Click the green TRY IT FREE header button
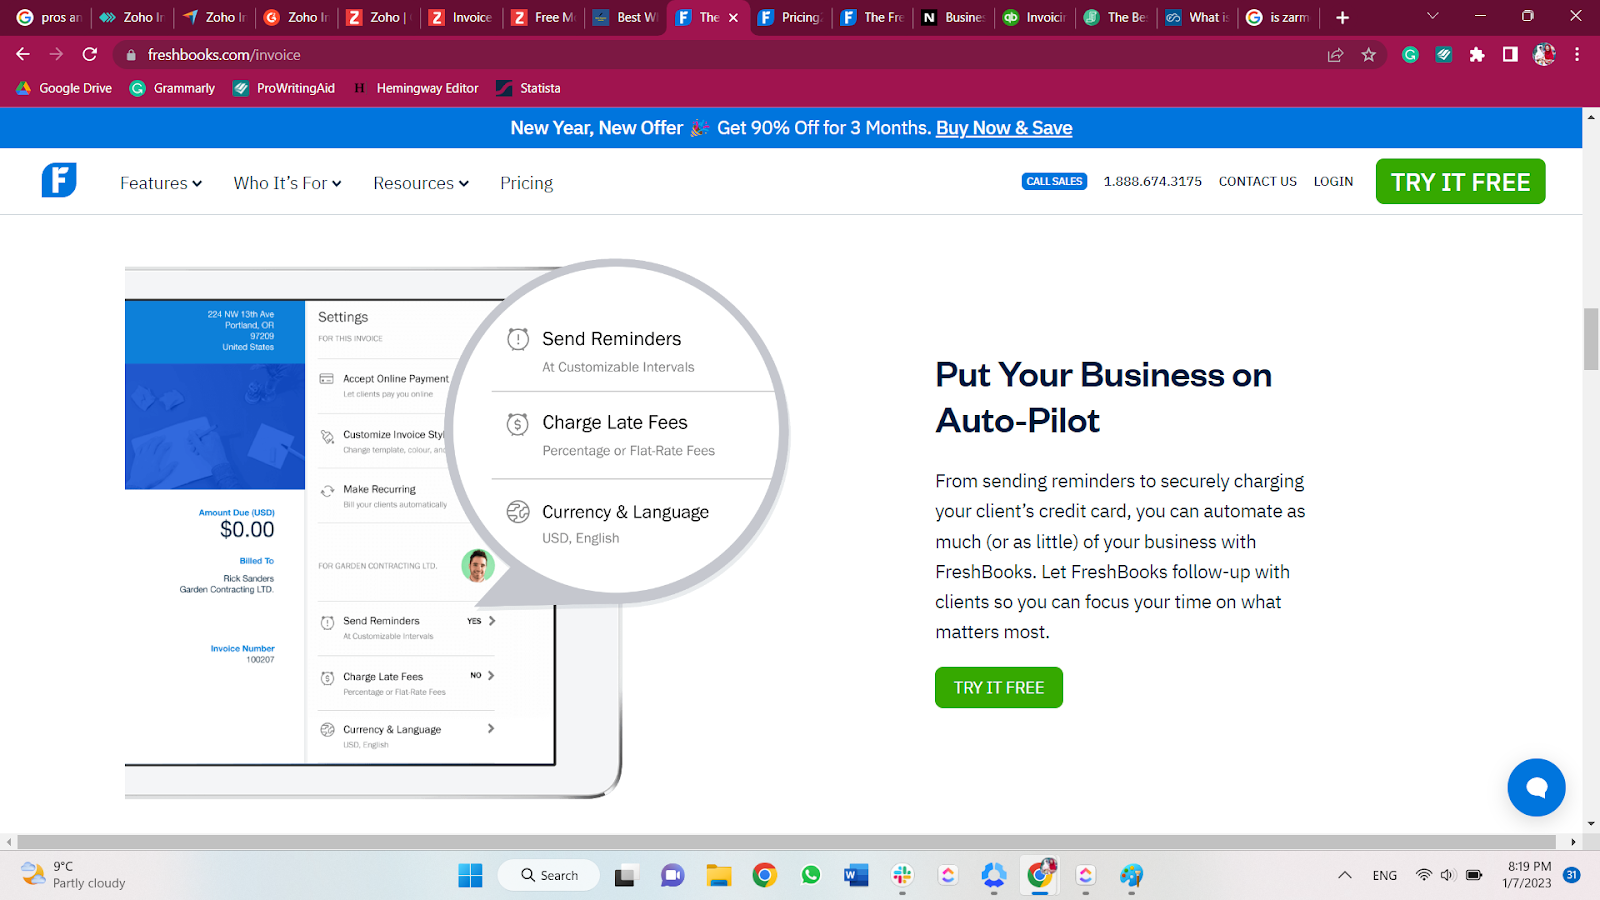Image resolution: width=1600 pixels, height=900 pixels. pyautogui.click(x=1460, y=182)
